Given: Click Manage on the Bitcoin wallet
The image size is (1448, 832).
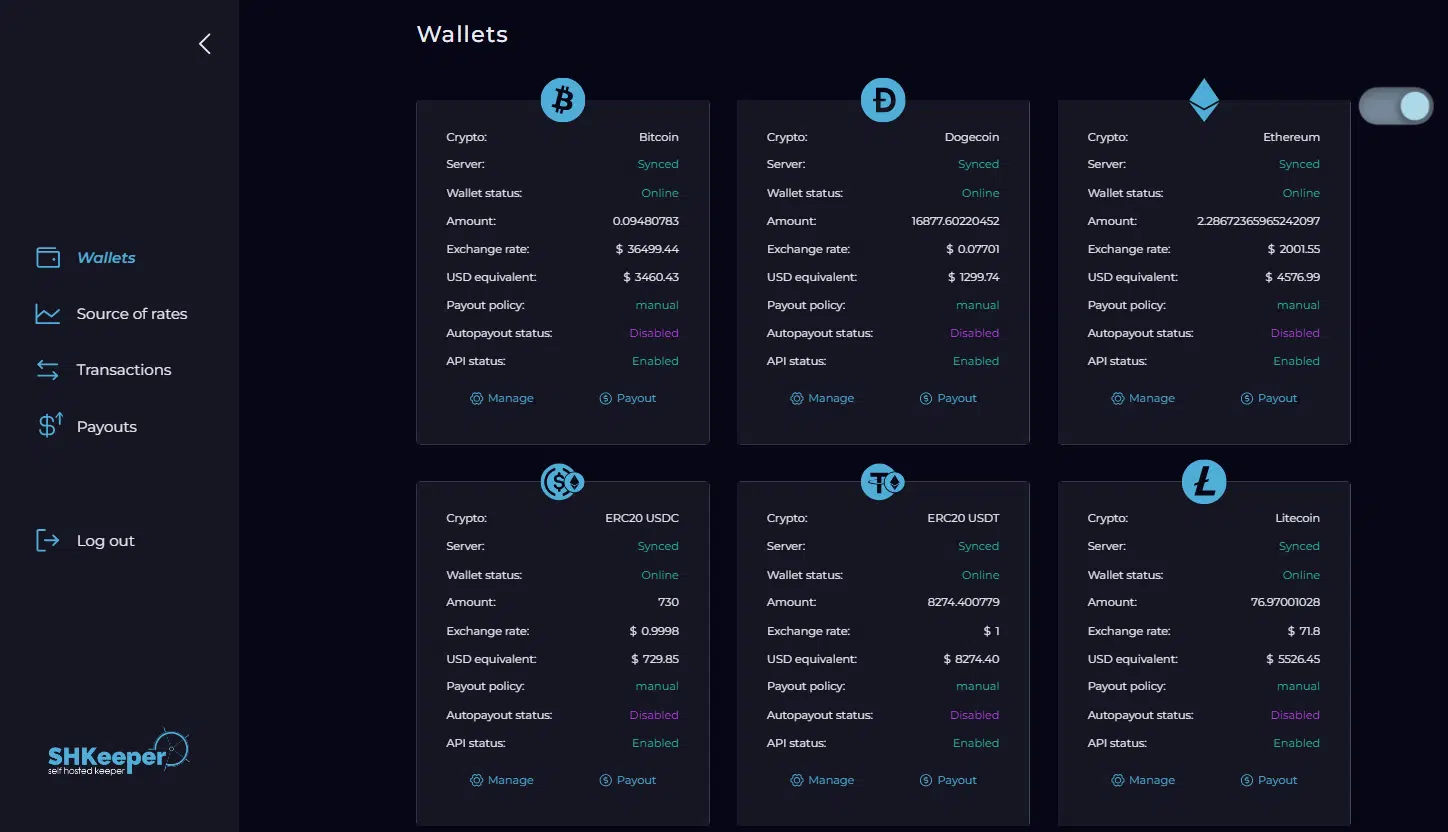Looking at the screenshot, I should coord(502,398).
